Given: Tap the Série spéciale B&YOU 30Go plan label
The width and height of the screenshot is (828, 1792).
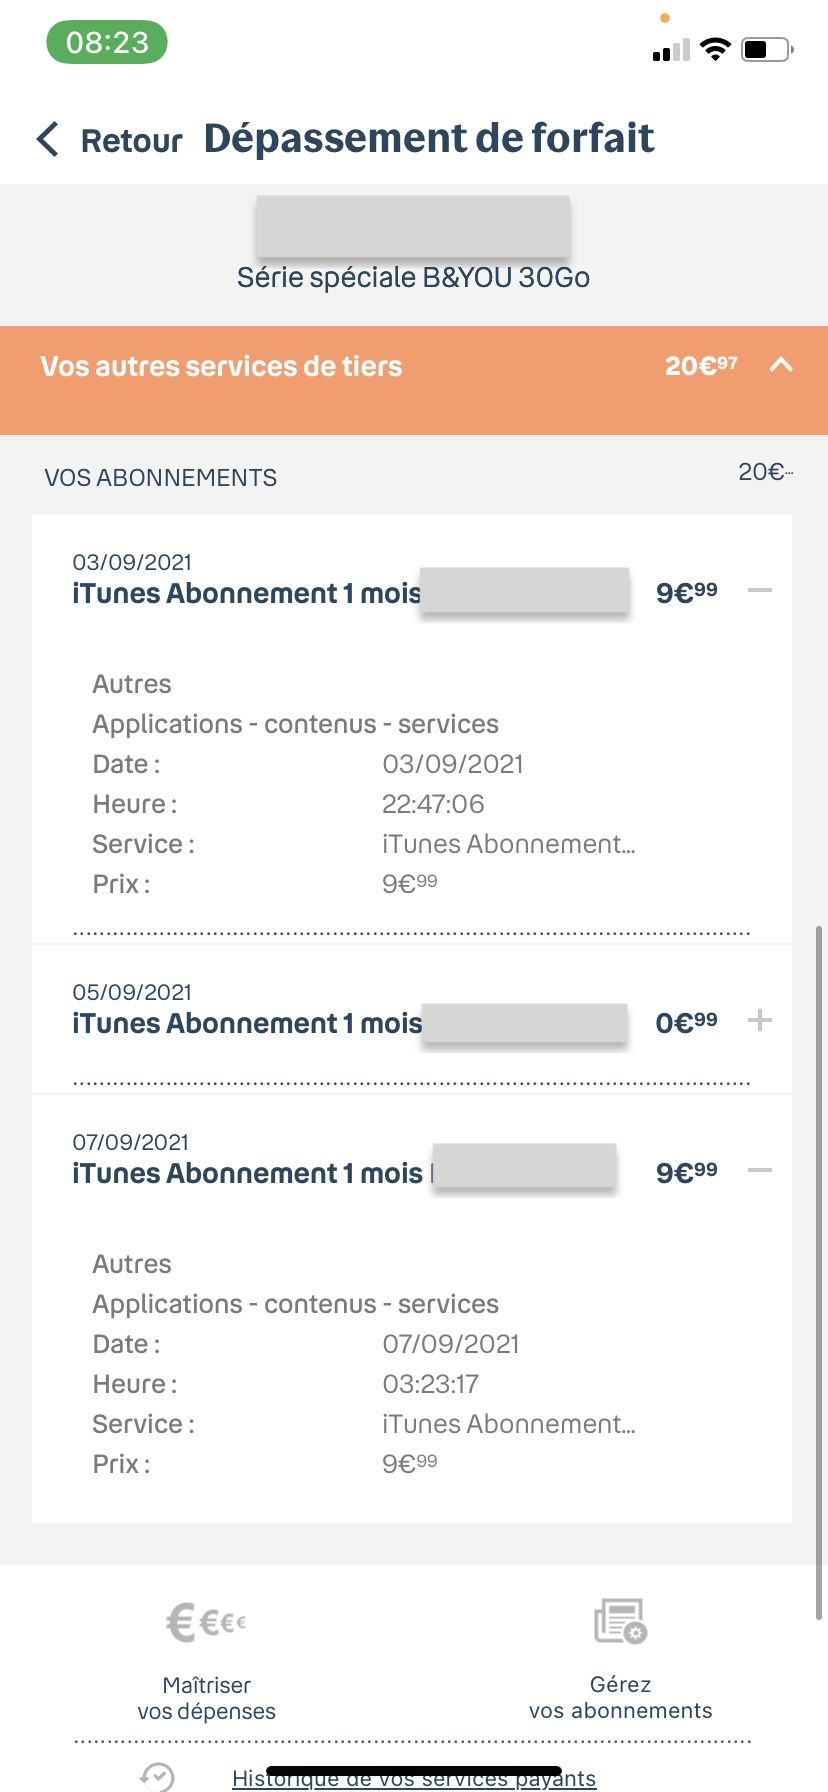Looking at the screenshot, I should pyautogui.click(x=413, y=277).
